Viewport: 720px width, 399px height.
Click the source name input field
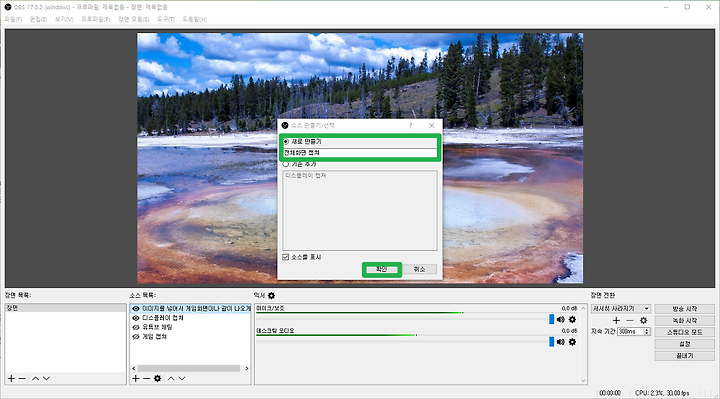click(x=360, y=152)
